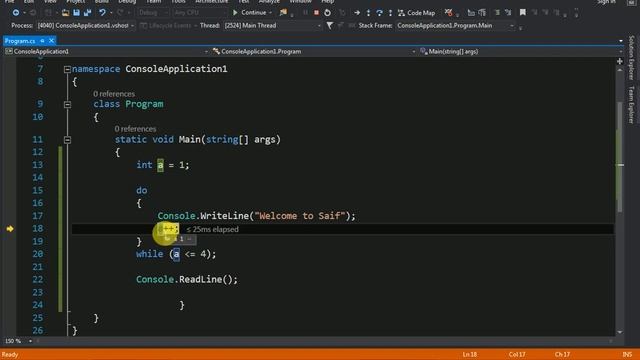Image resolution: width=640 pixels, height=360 pixels.
Task: Click the Console.ReadLine() statement
Action: (x=187, y=280)
